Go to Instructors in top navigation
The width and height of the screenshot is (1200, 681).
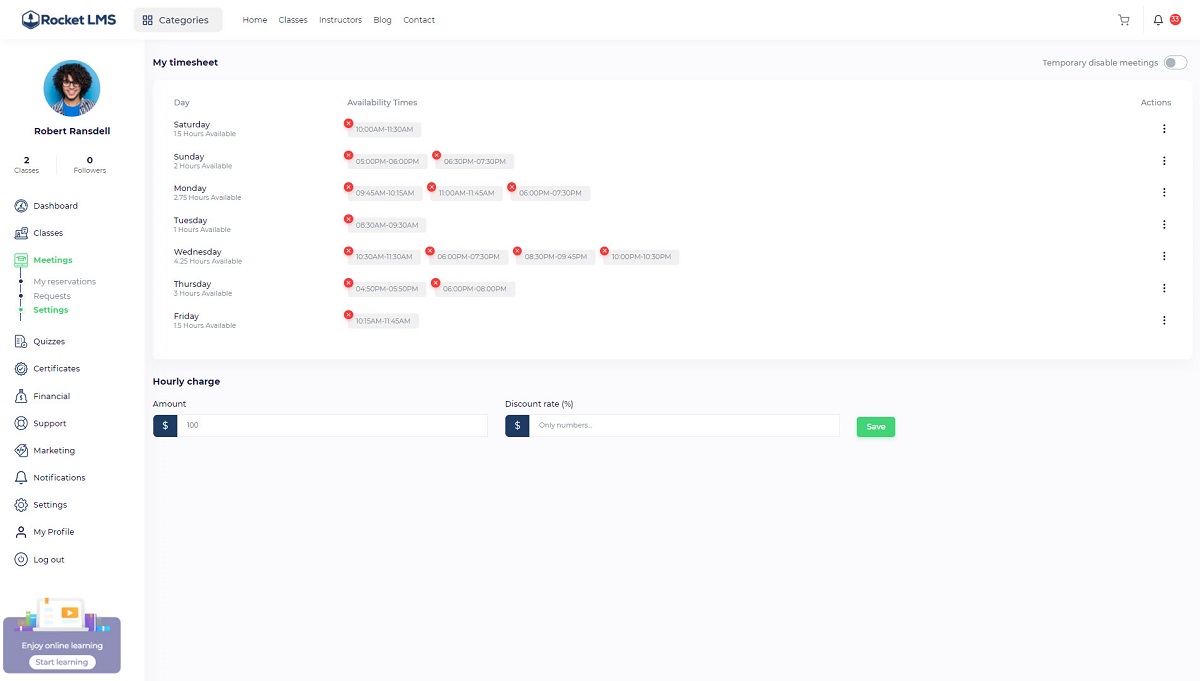click(x=340, y=20)
